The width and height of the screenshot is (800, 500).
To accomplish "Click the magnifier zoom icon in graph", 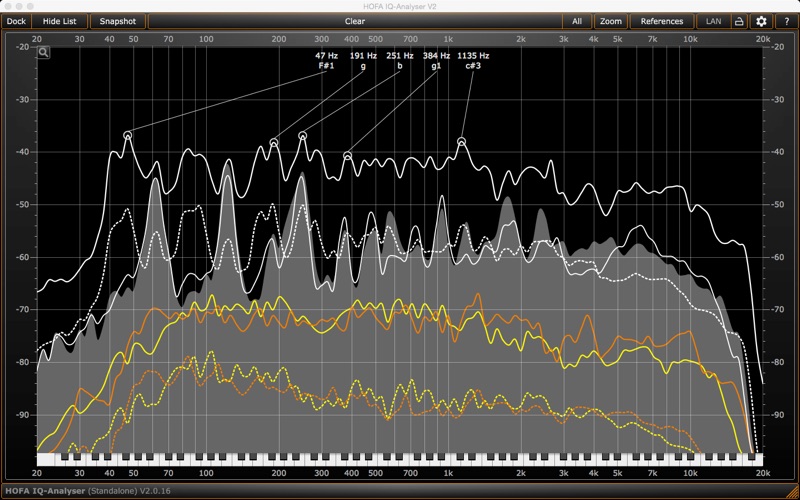I will (43, 52).
